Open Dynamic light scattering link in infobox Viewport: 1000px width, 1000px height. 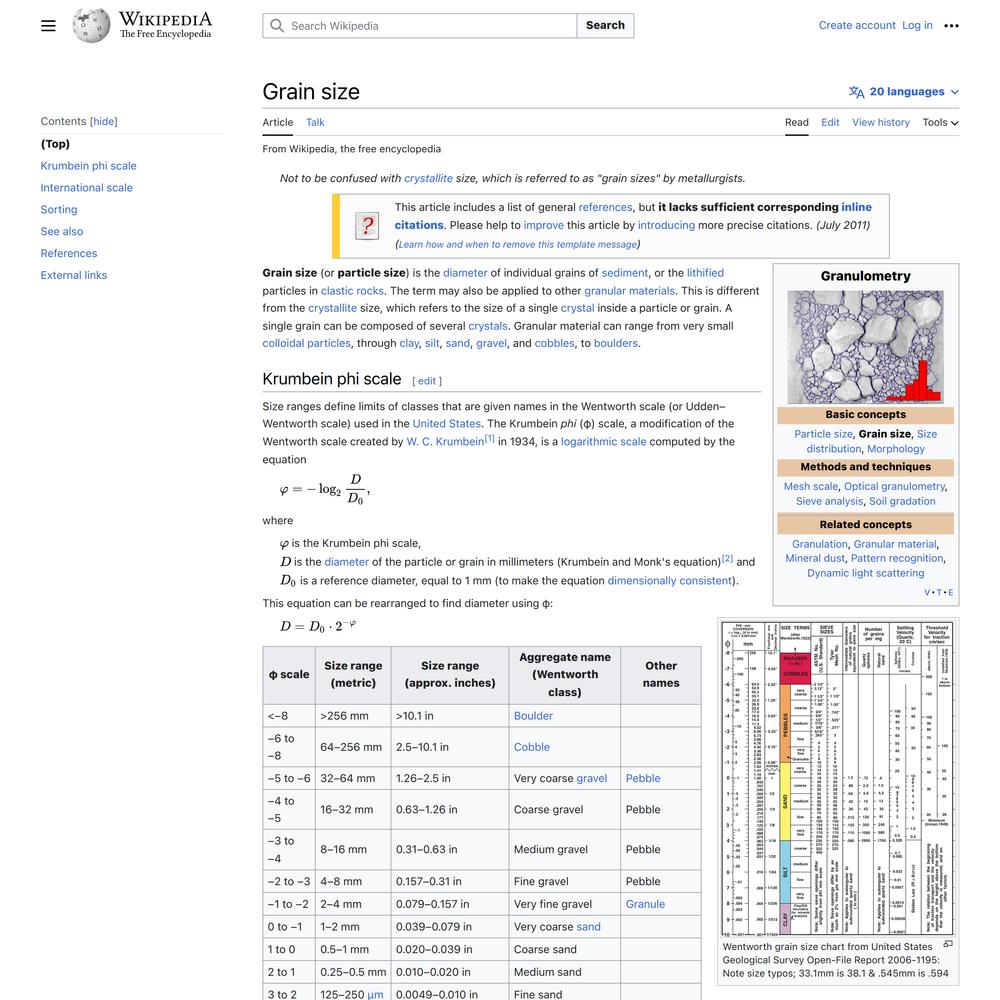tap(865, 573)
